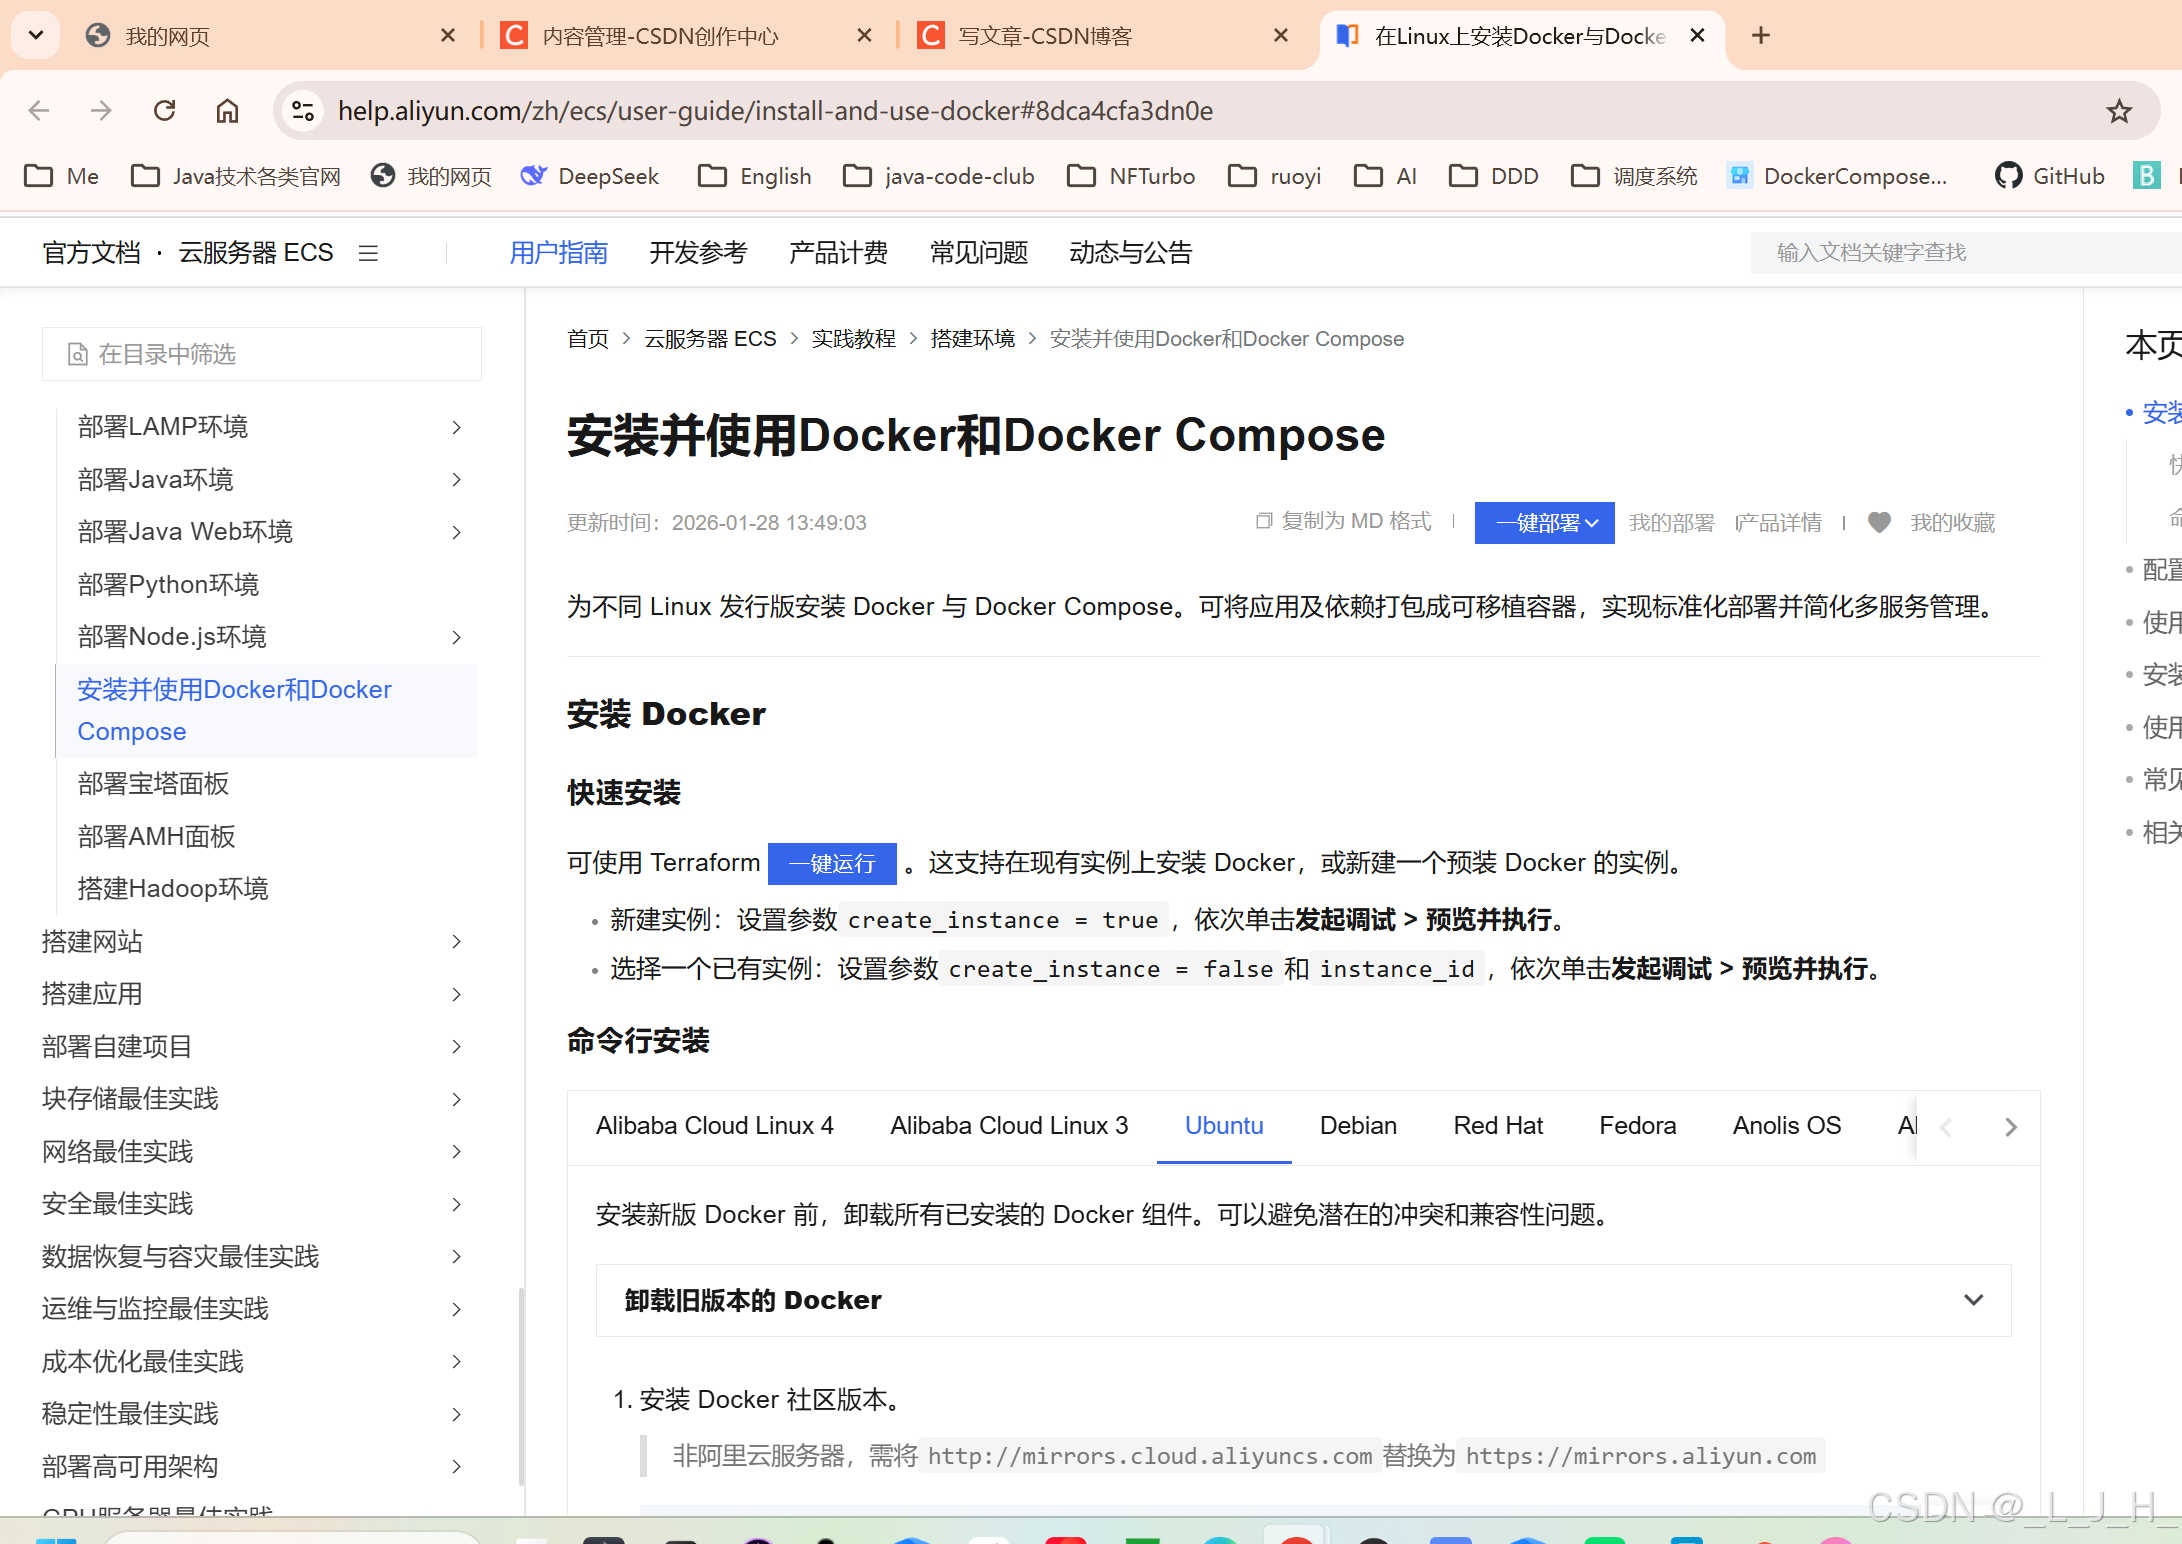Screen dimensions: 2182x1544
Task: Open the tab search dropdown arrow
Action: click(x=36, y=36)
